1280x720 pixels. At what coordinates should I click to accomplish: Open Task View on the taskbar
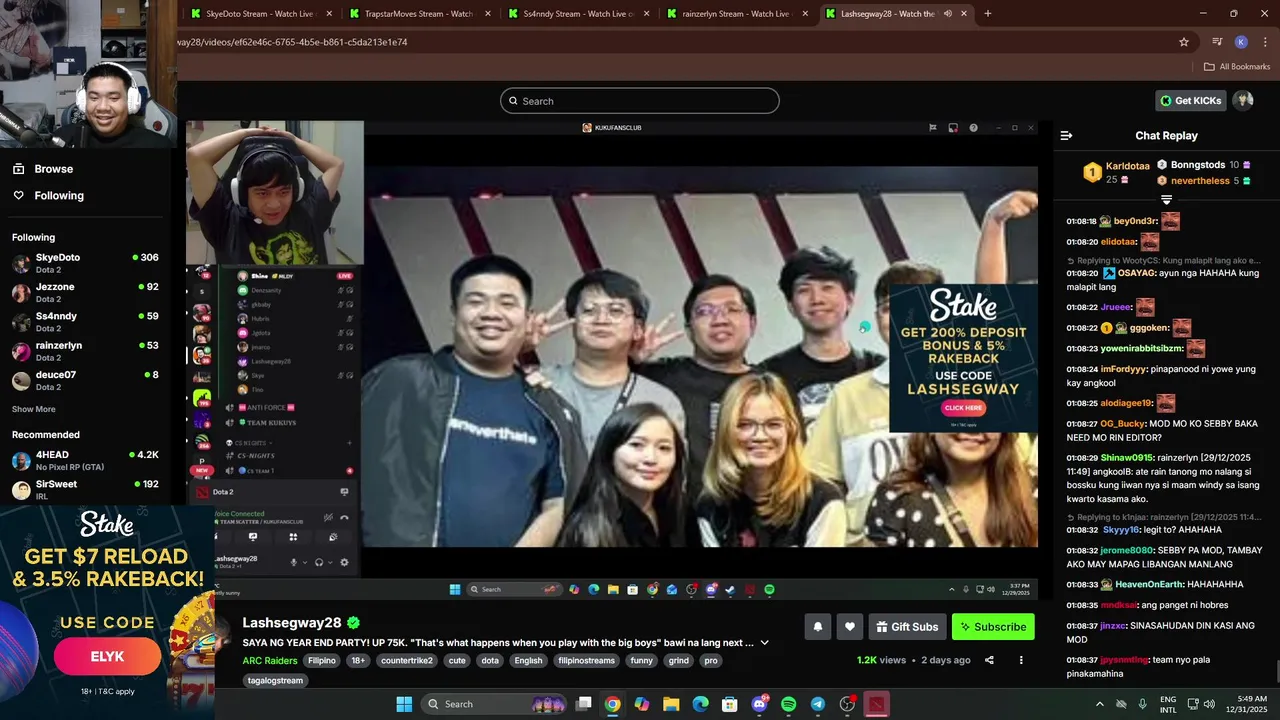(584, 704)
